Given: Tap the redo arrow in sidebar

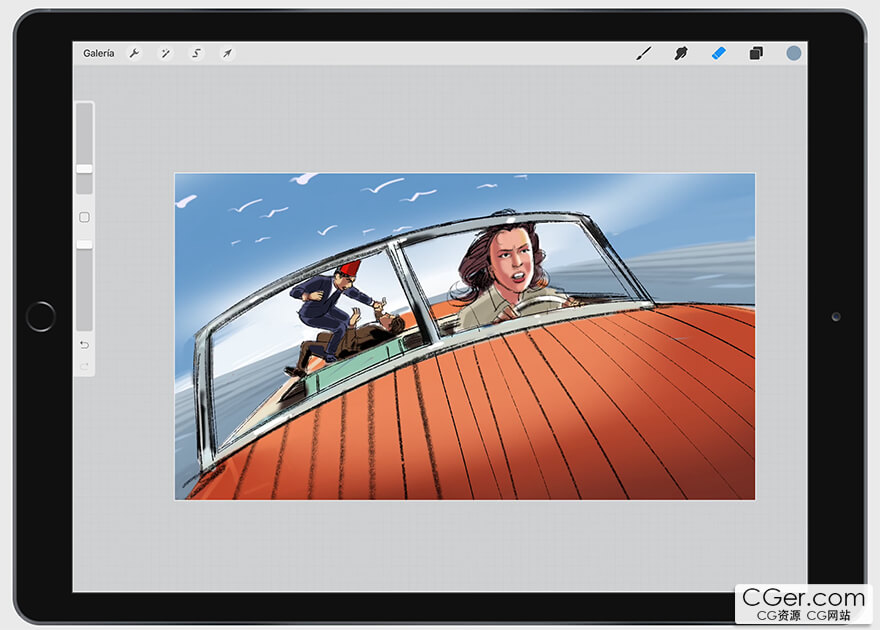Looking at the screenshot, I should (x=84, y=366).
